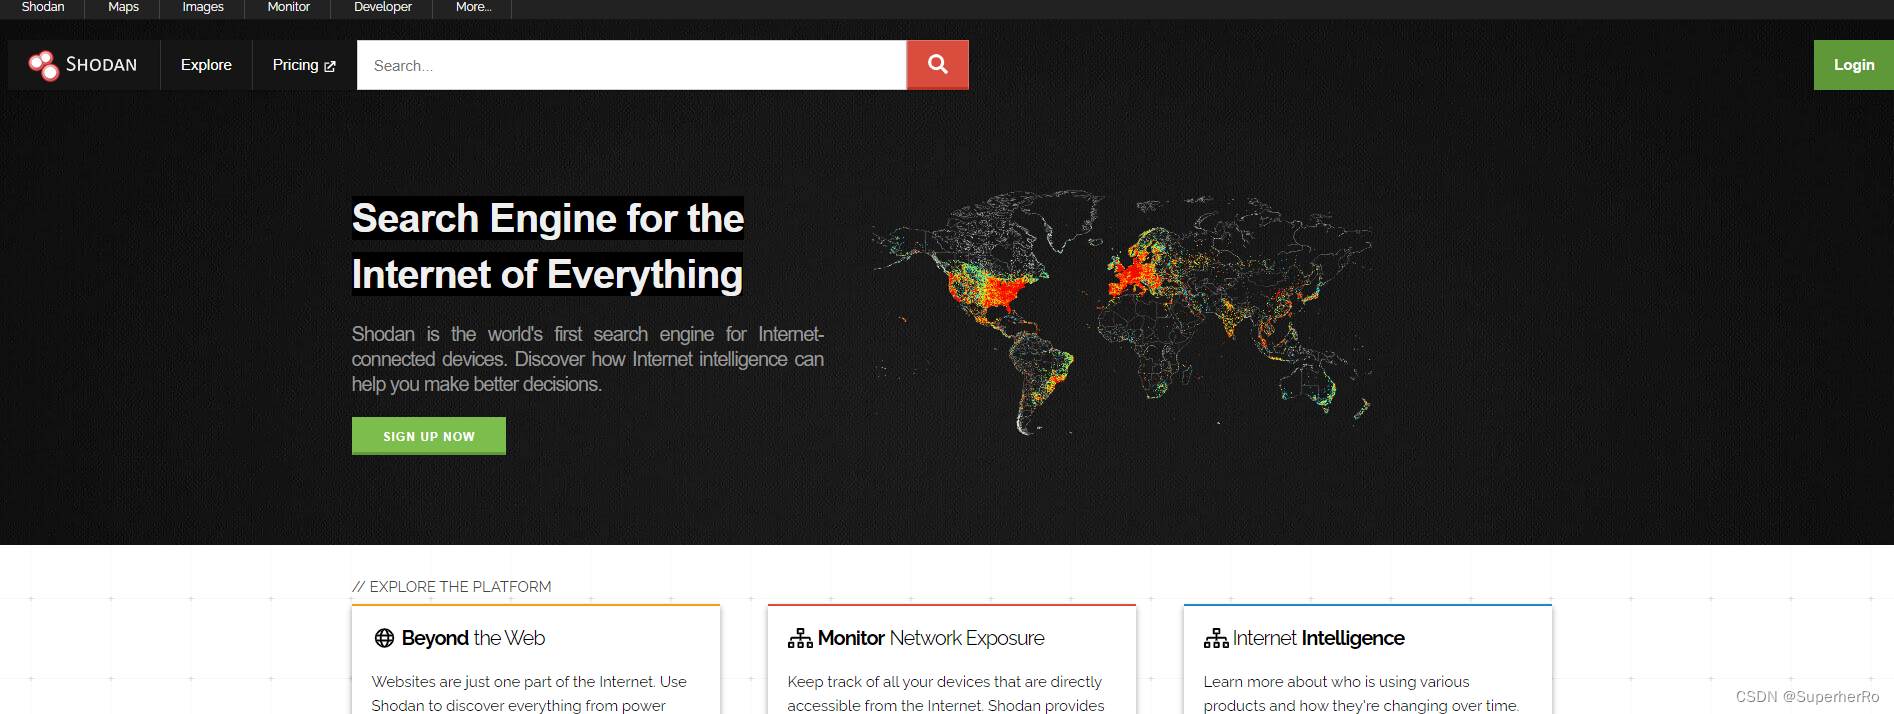
Task: Click the green Login button
Action: [1854, 65]
